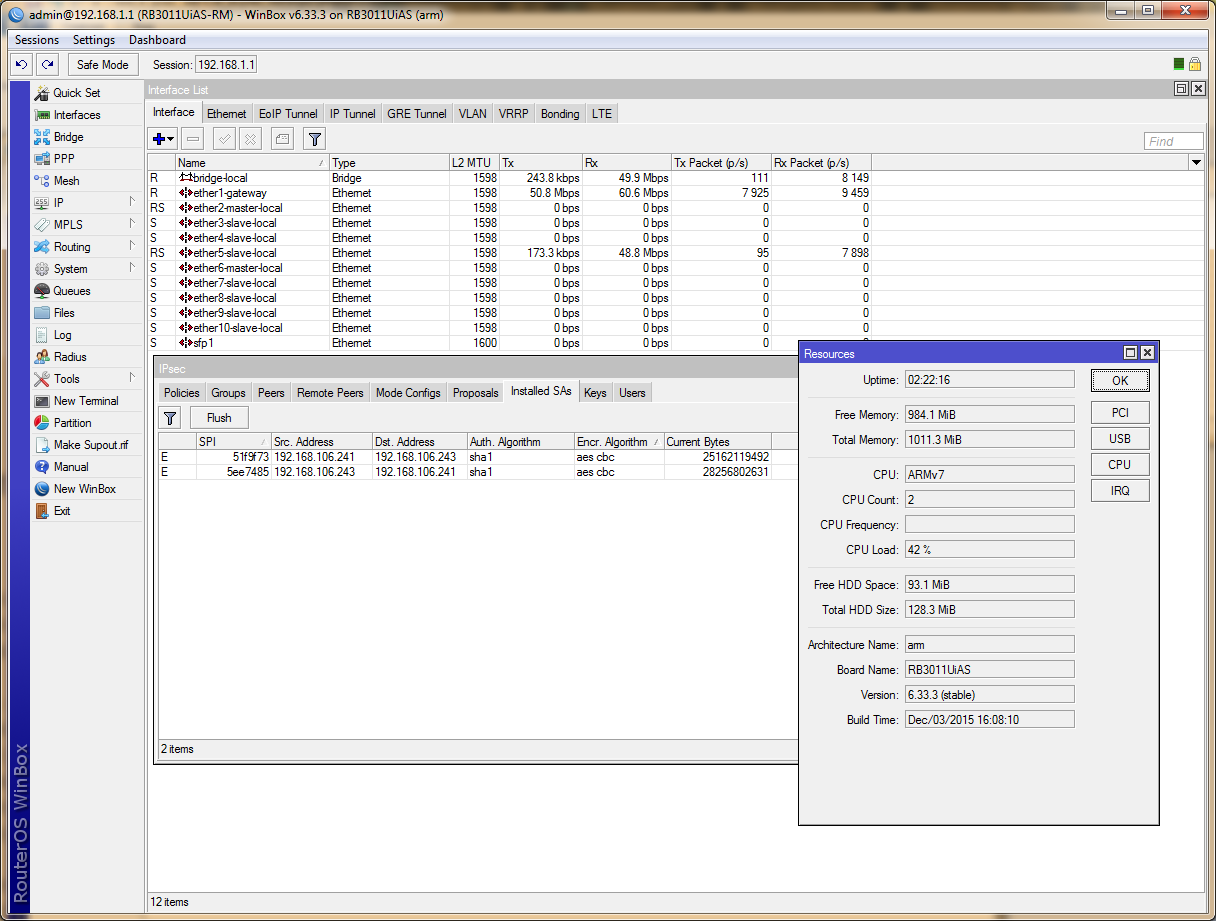The image size is (1216, 921).
Task: Open the Sessions menu
Action: tap(36, 40)
